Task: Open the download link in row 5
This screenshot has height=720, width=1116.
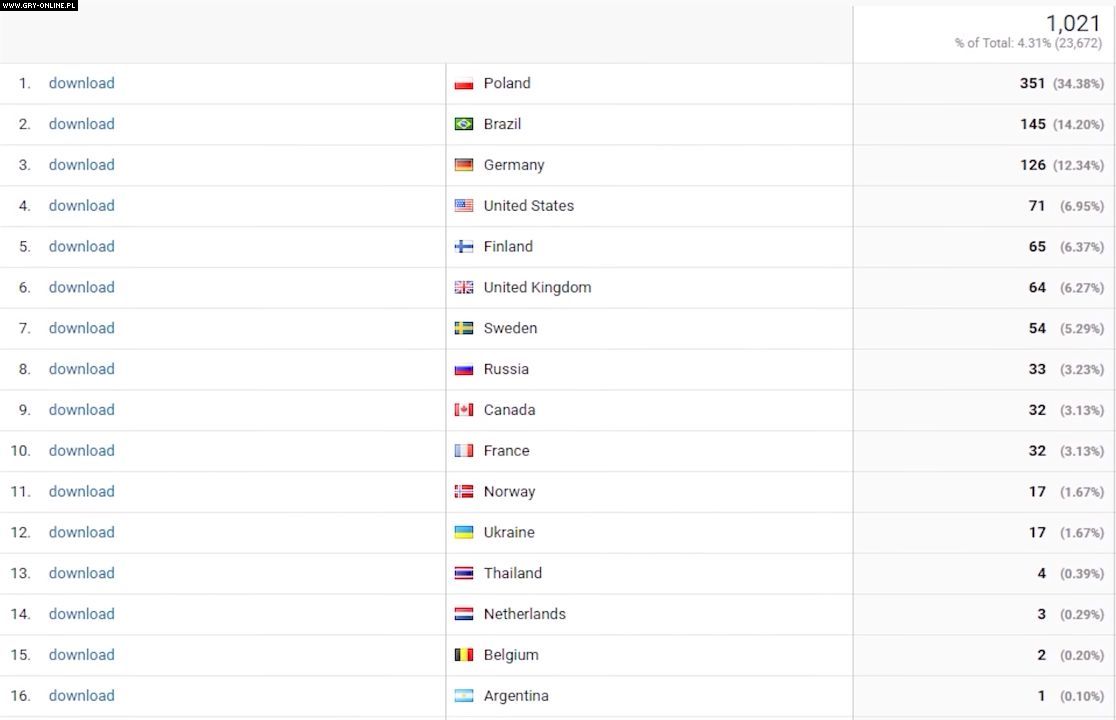Action: pos(82,246)
